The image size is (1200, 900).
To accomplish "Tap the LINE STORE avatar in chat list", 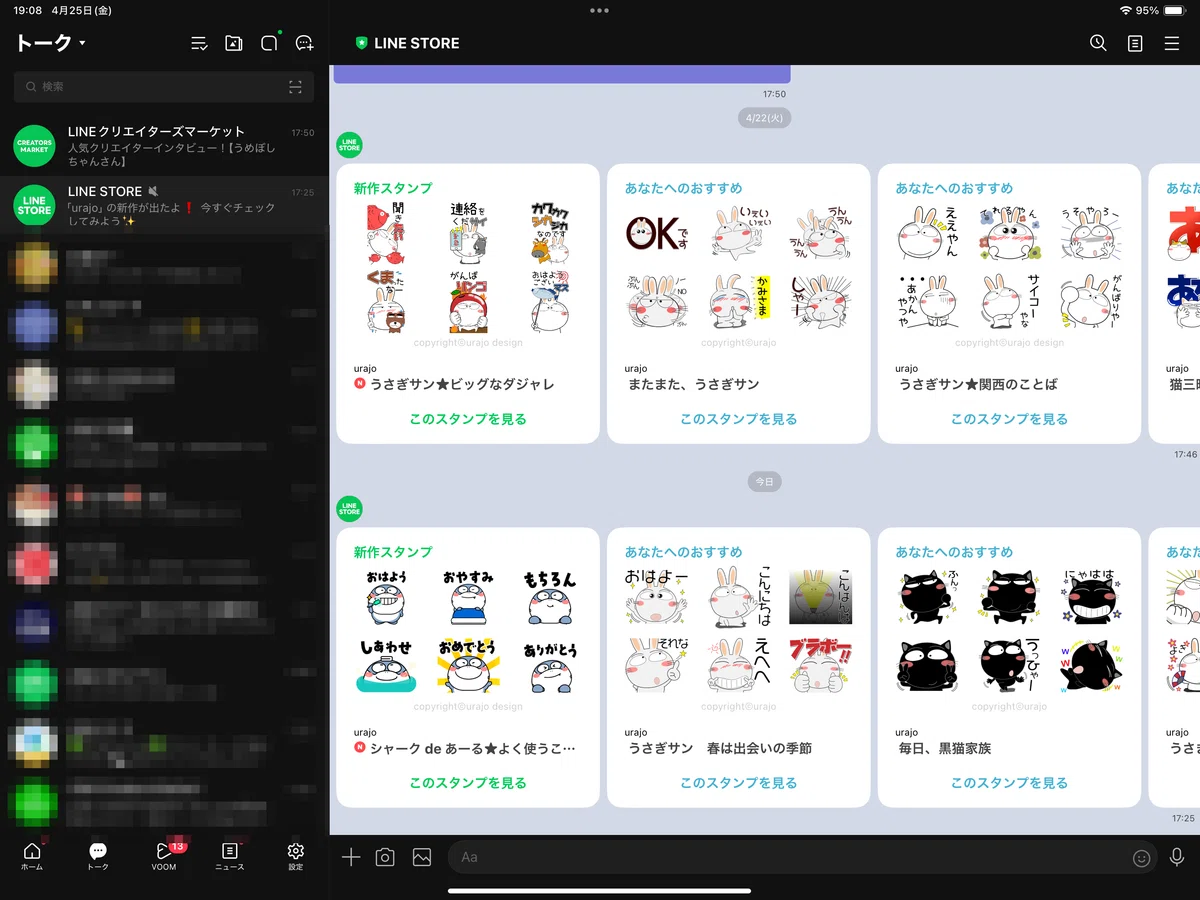I will pyautogui.click(x=34, y=205).
